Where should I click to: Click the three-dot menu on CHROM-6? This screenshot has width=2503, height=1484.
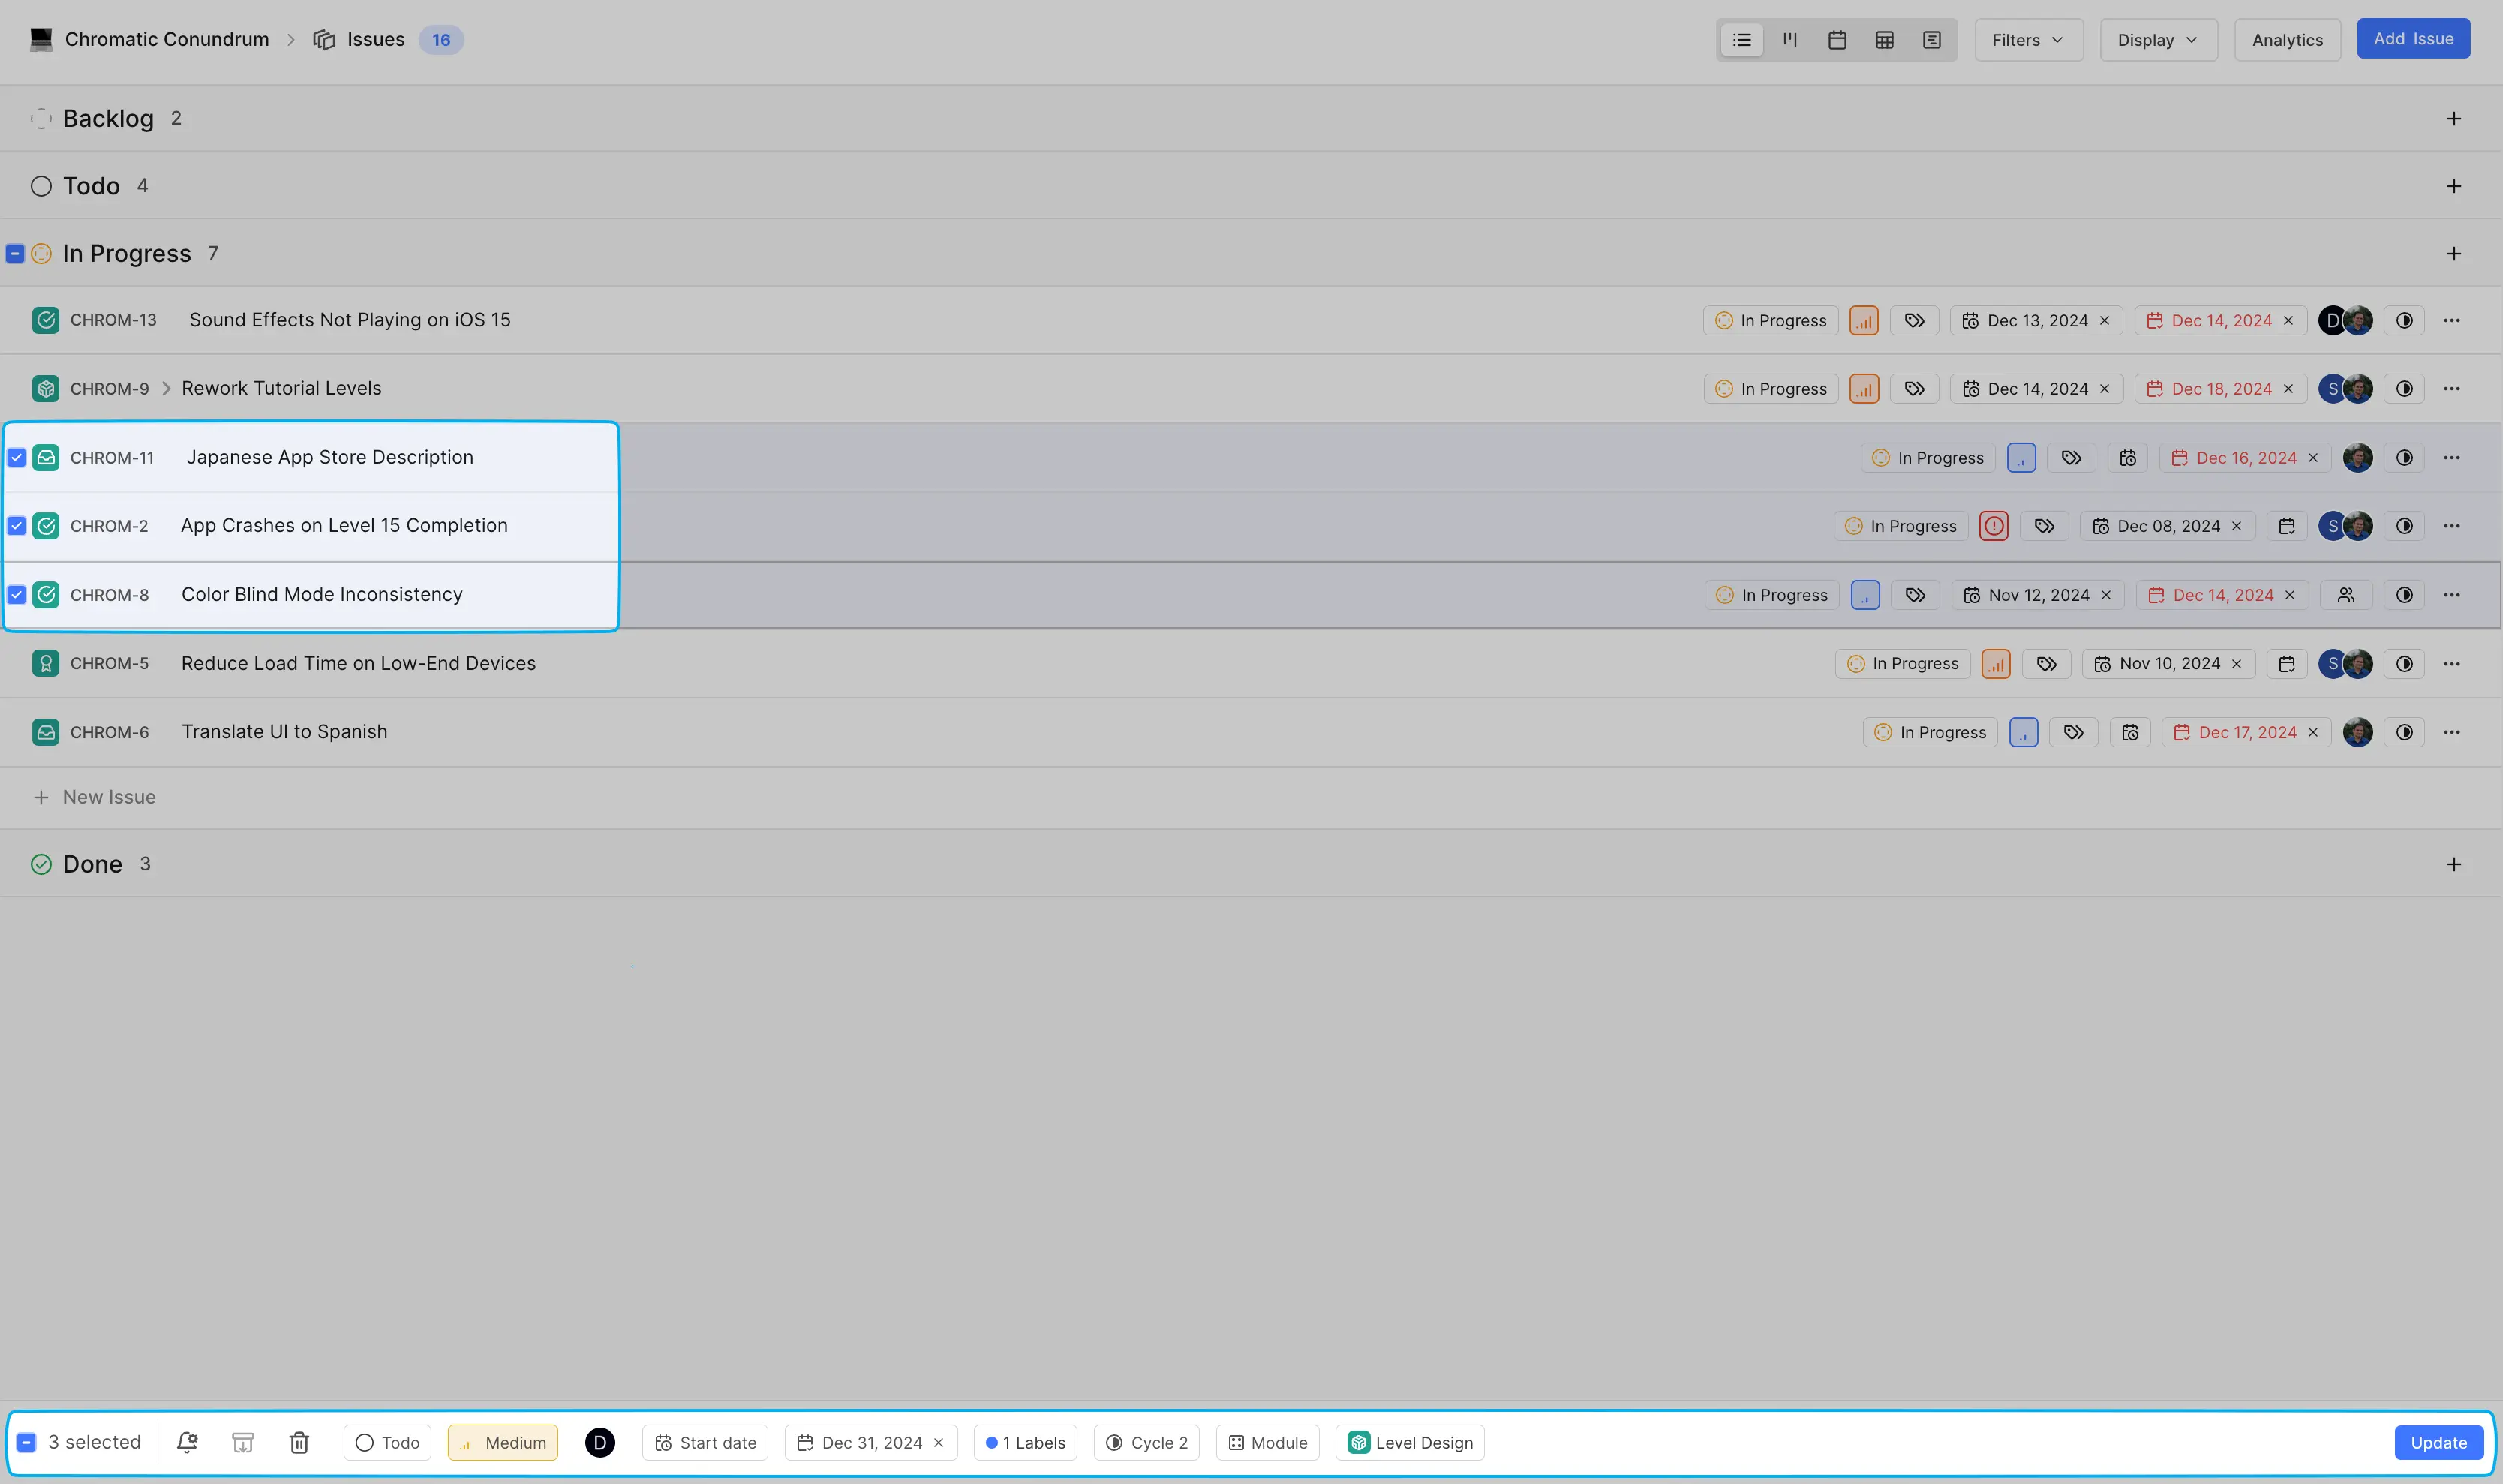[2453, 731]
